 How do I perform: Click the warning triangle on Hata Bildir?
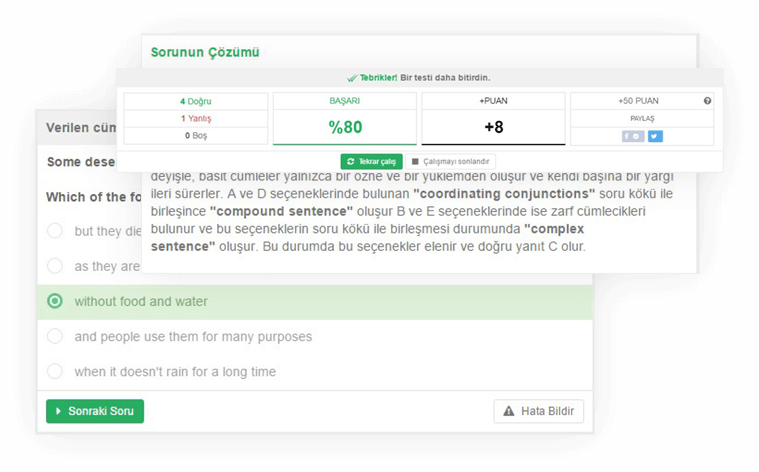tap(508, 411)
